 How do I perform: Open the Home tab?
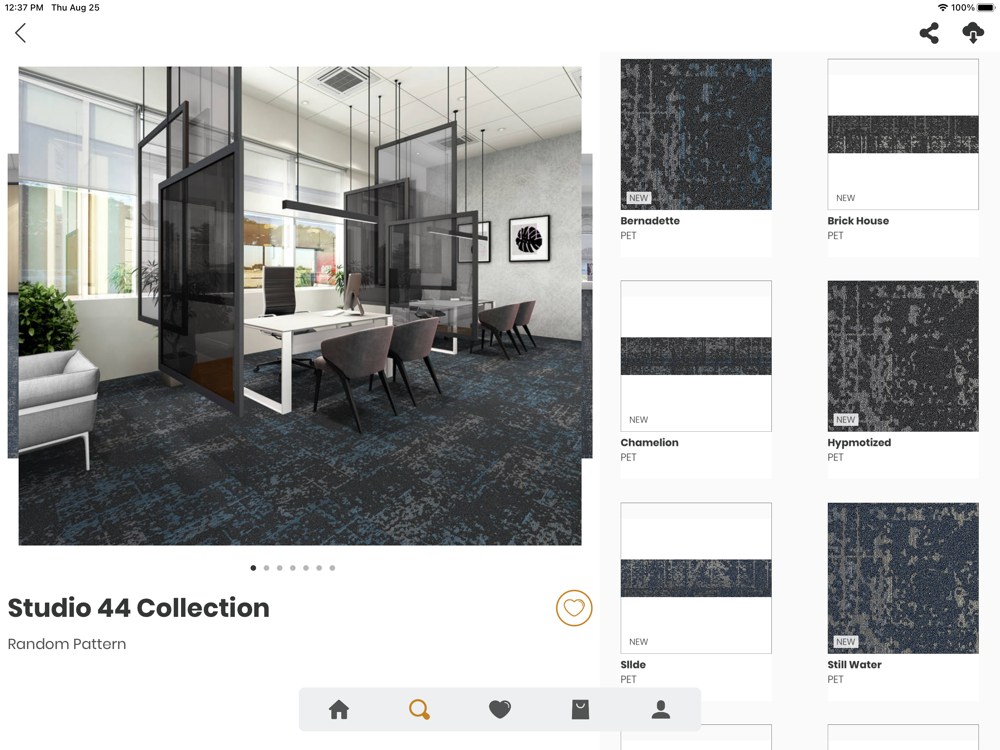pos(339,709)
